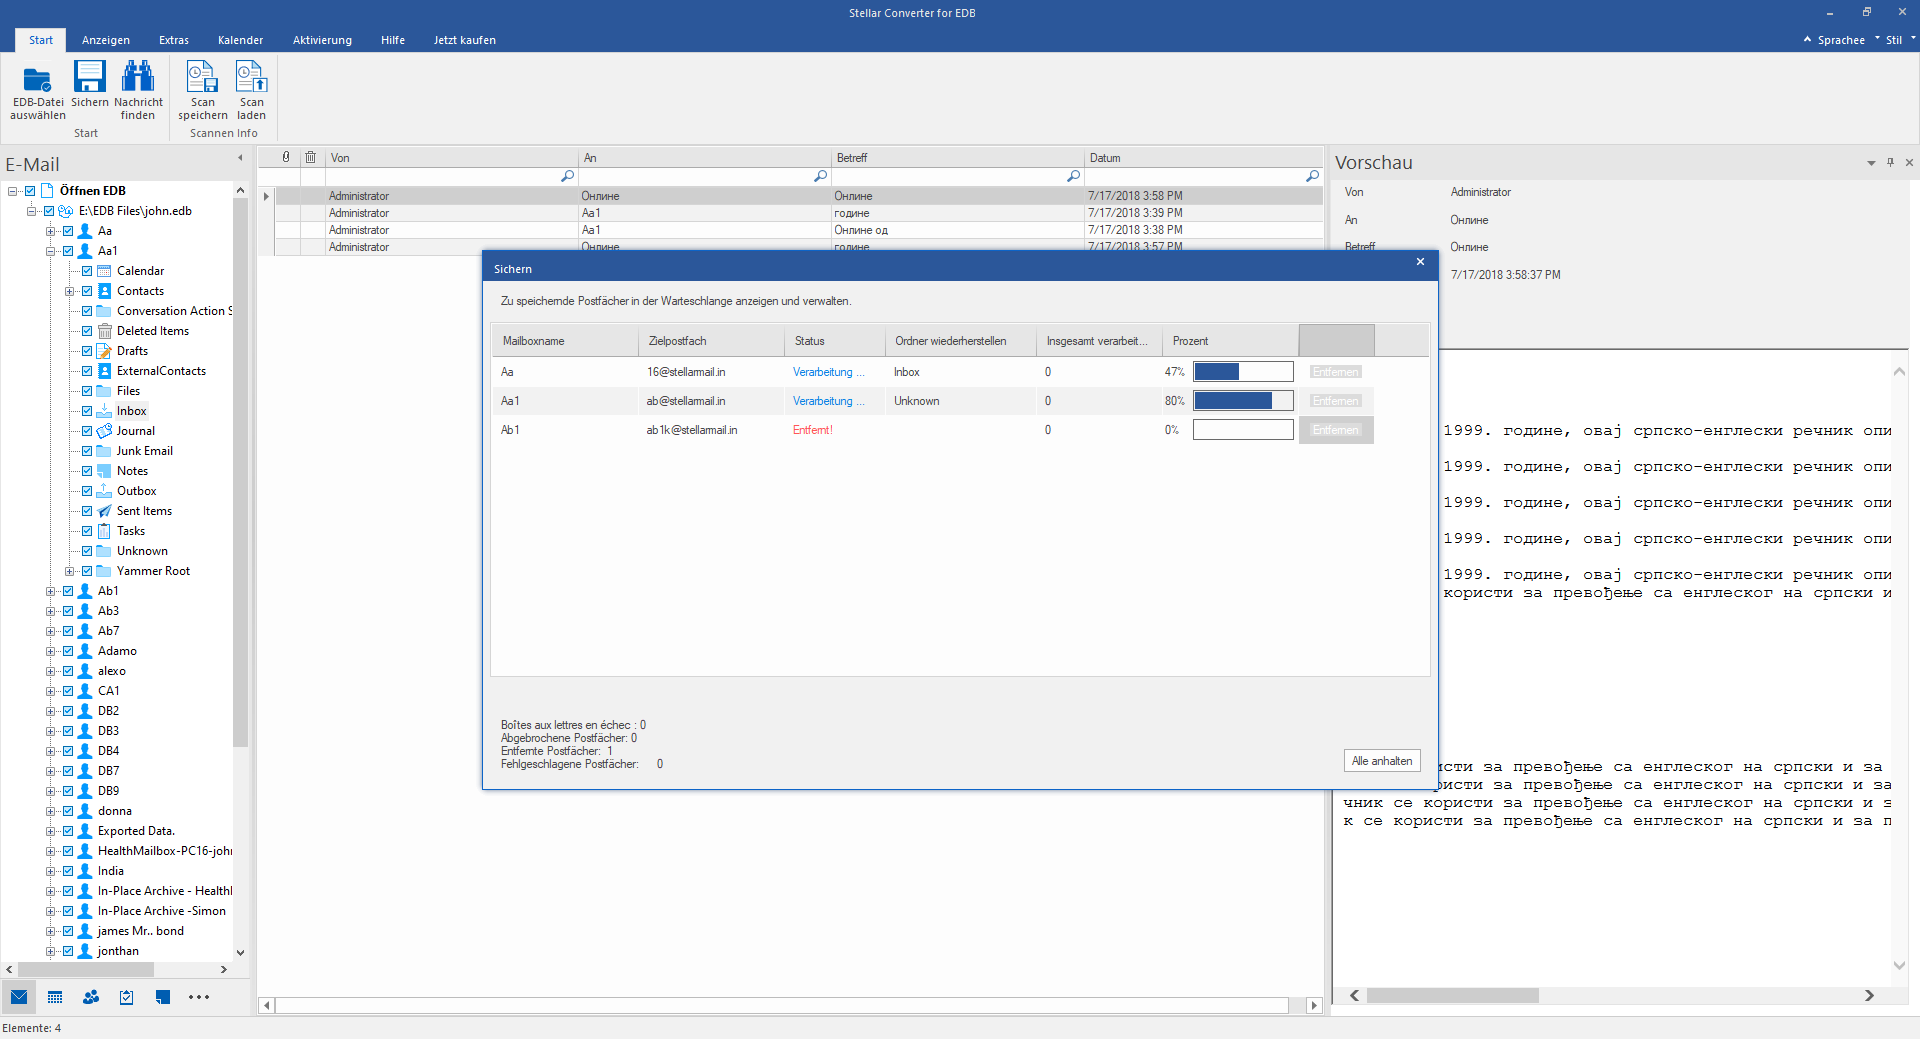The image size is (1920, 1039).
Task: Click Entfernen button for mailbox Aa1
Action: pos(1336,401)
